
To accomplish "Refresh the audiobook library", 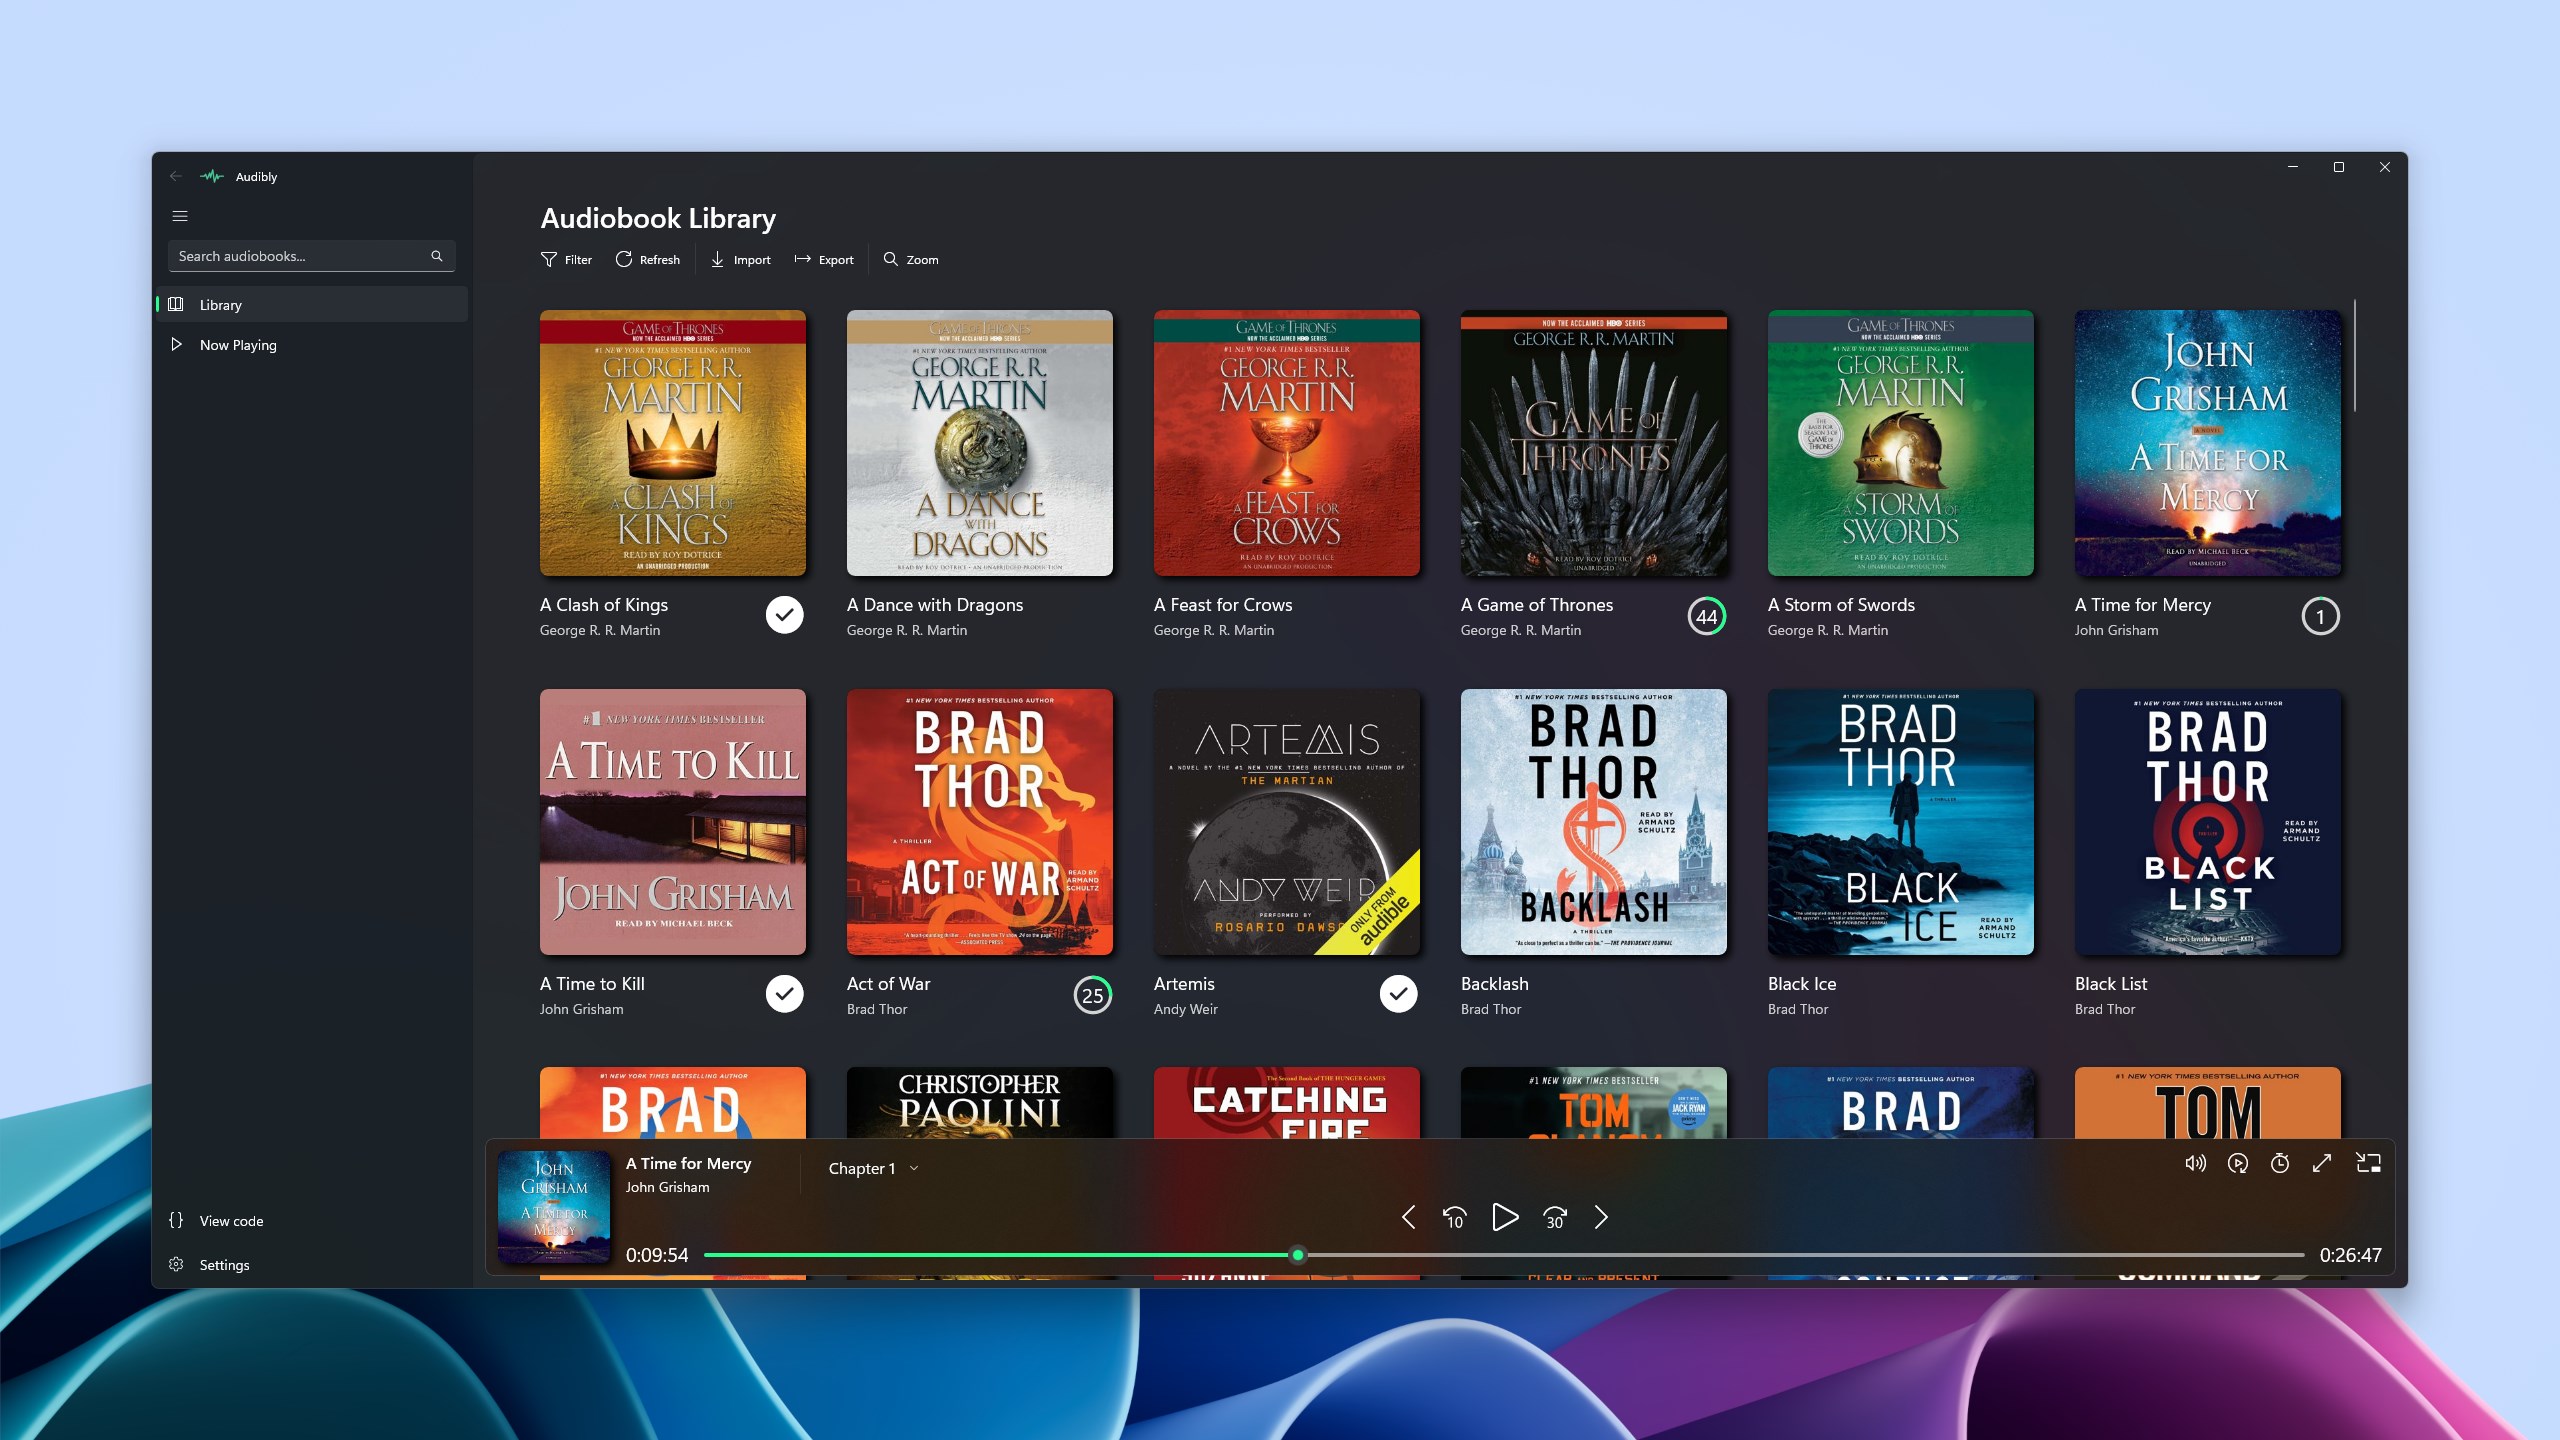I will coord(648,259).
